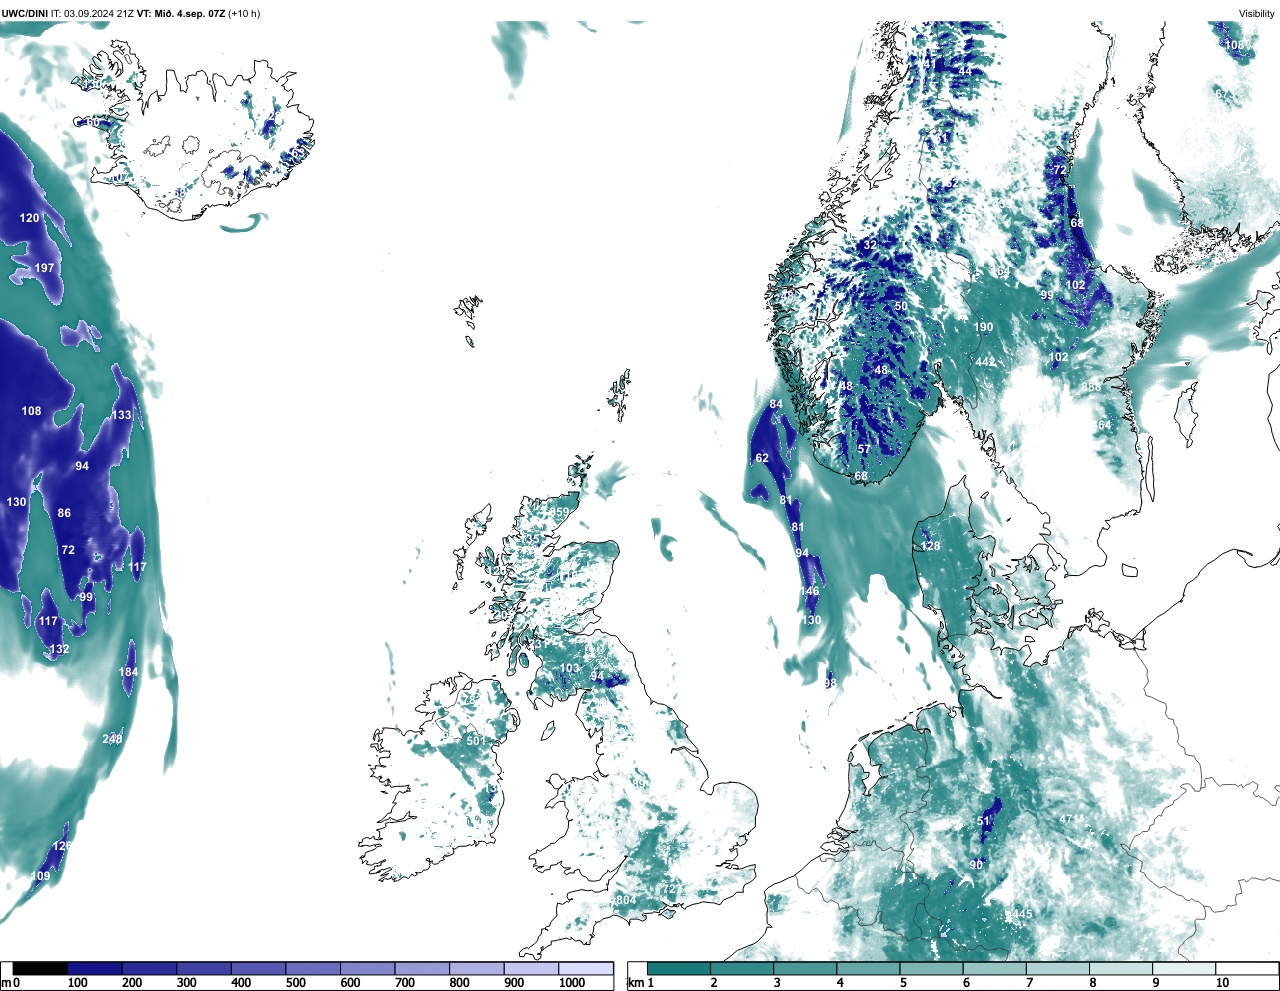This screenshot has height=991, width=1280.
Task: Click the map value 804 in southern England
Action: point(625,900)
